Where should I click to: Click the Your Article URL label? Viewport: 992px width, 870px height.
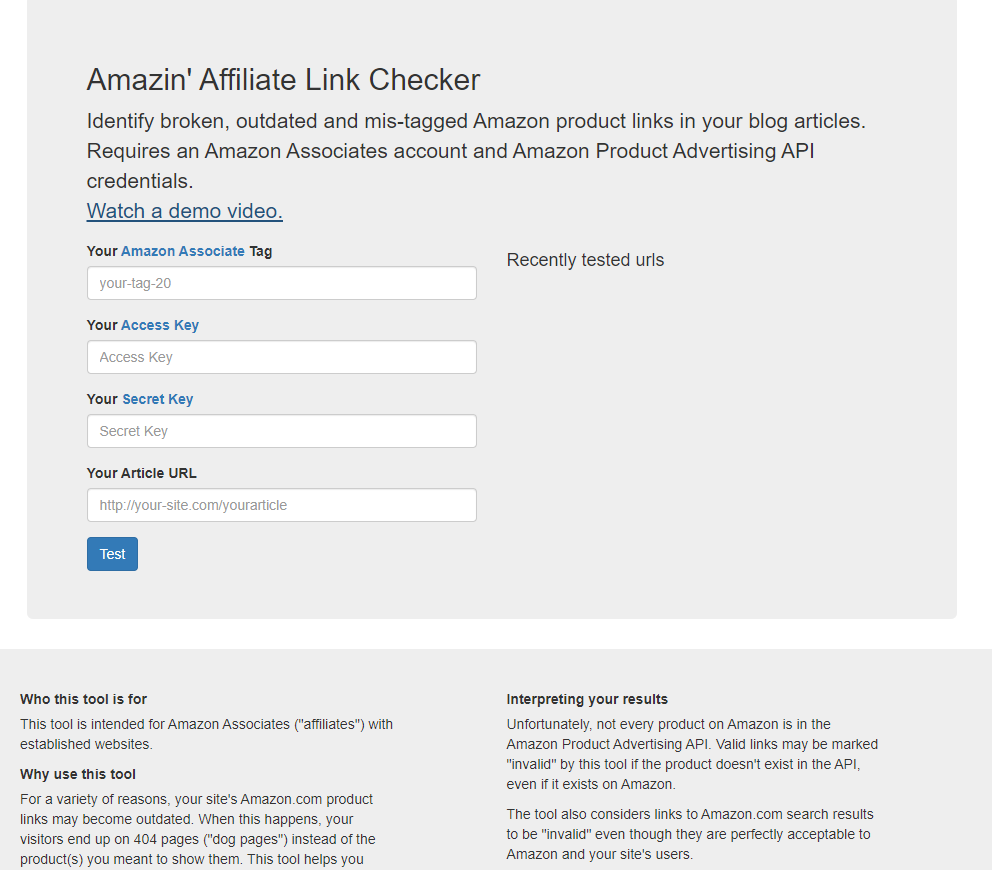click(141, 473)
